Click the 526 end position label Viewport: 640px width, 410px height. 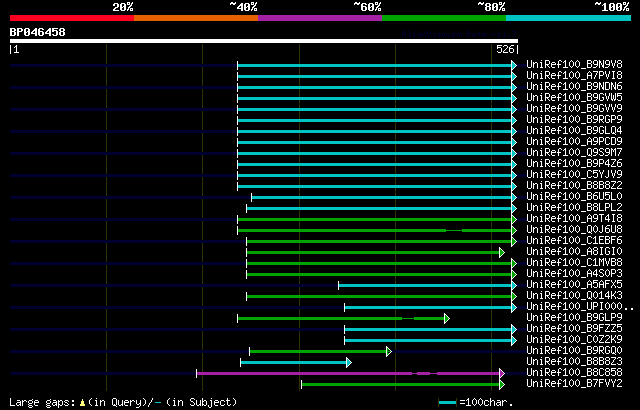505,49
